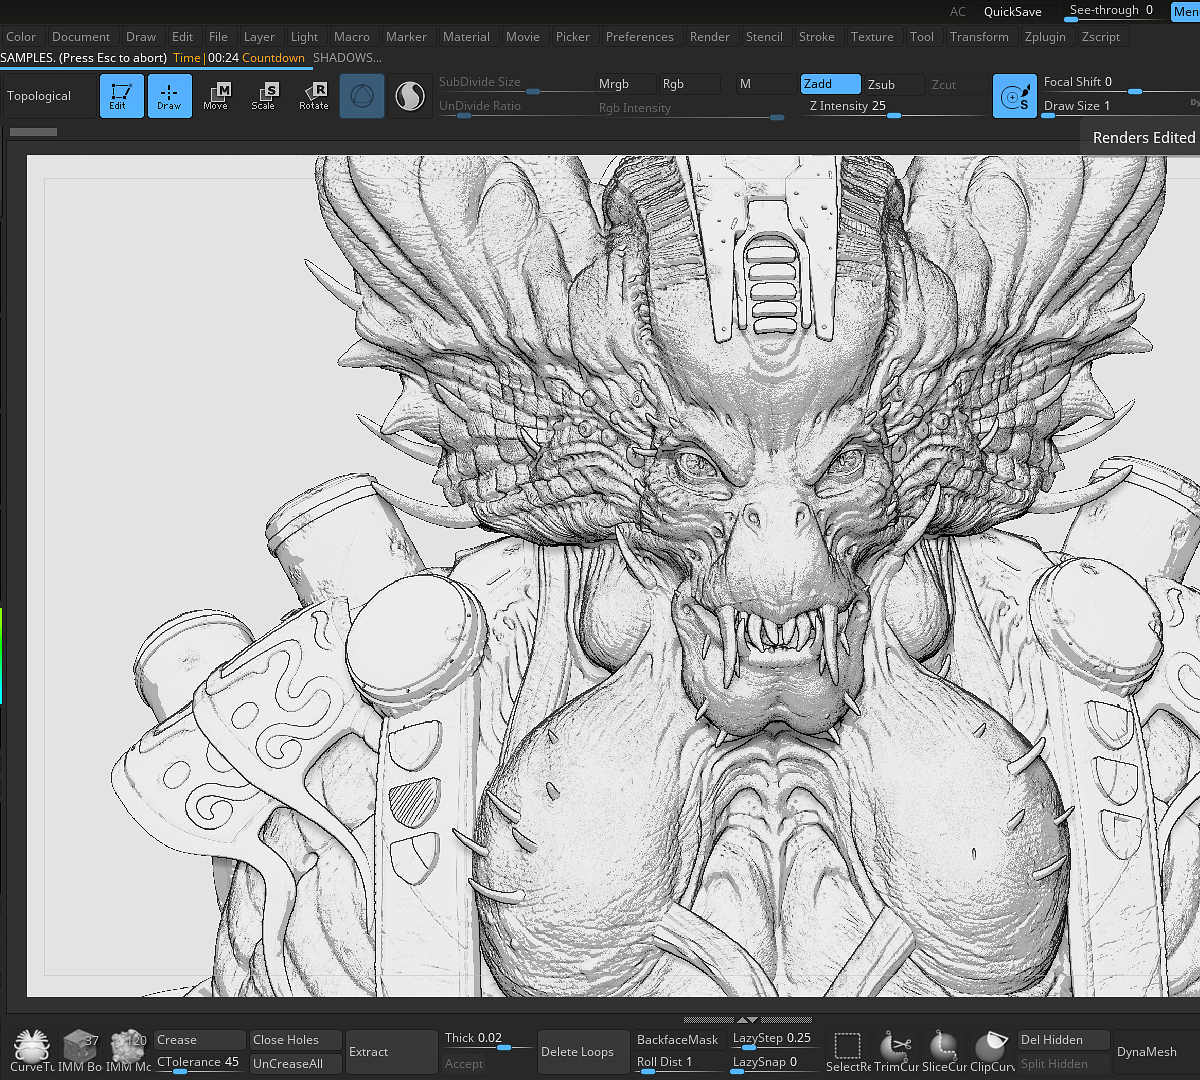Select the CurveTube brush
This screenshot has height=1080, width=1200.
31,1052
